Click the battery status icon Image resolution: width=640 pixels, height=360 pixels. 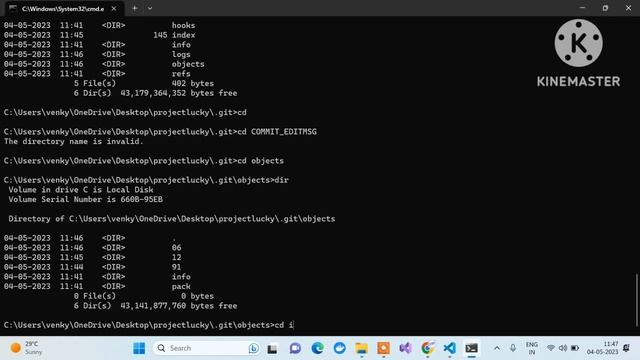click(x=575, y=348)
